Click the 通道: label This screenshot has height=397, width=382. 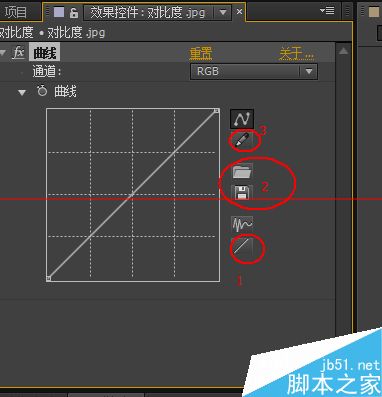(x=47, y=71)
